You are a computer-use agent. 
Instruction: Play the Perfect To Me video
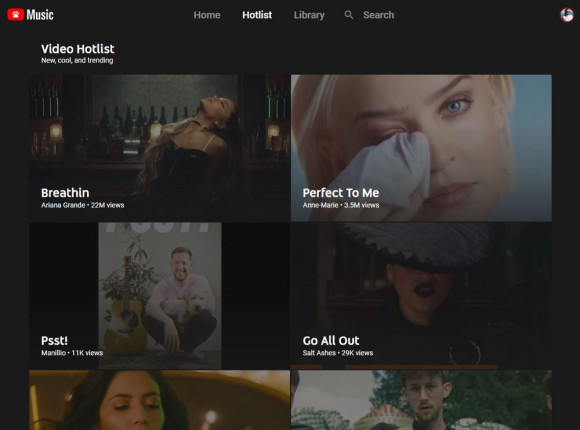coord(421,148)
